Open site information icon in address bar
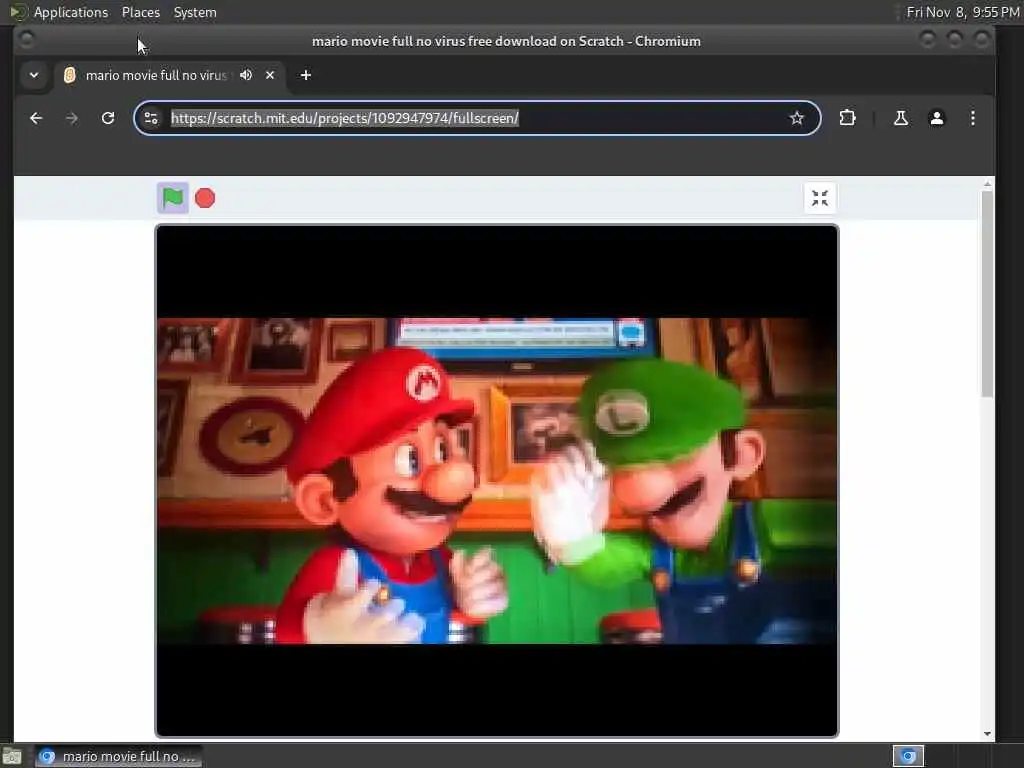 click(x=151, y=118)
